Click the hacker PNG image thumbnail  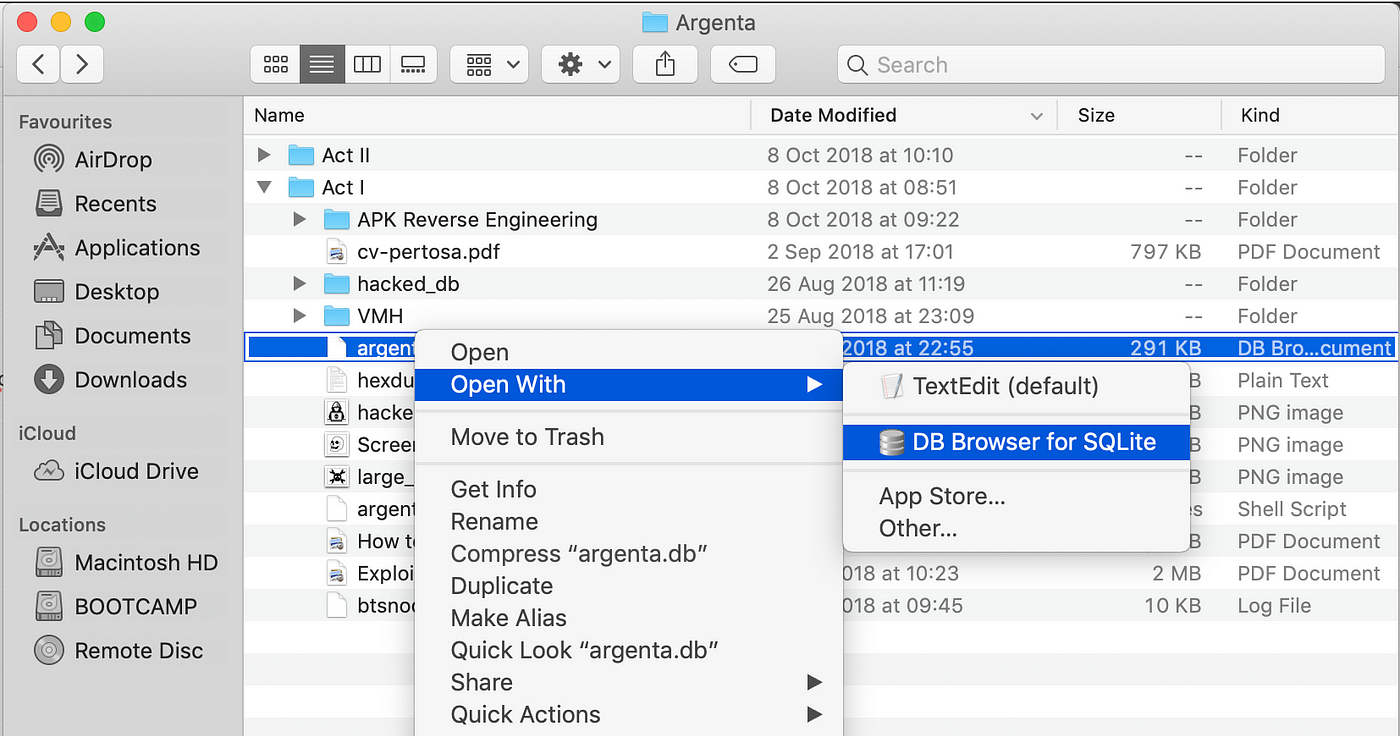pos(336,412)
